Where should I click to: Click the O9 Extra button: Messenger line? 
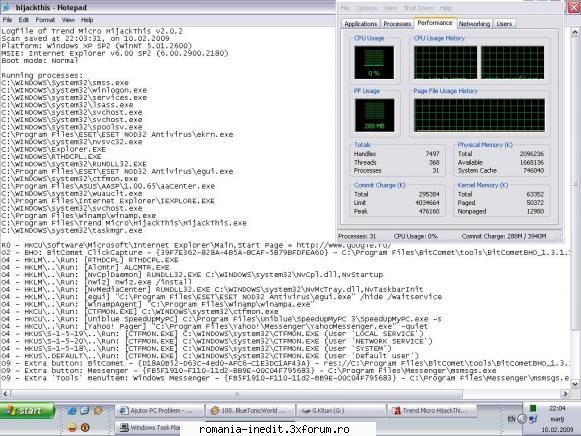[x=249, y=371]
